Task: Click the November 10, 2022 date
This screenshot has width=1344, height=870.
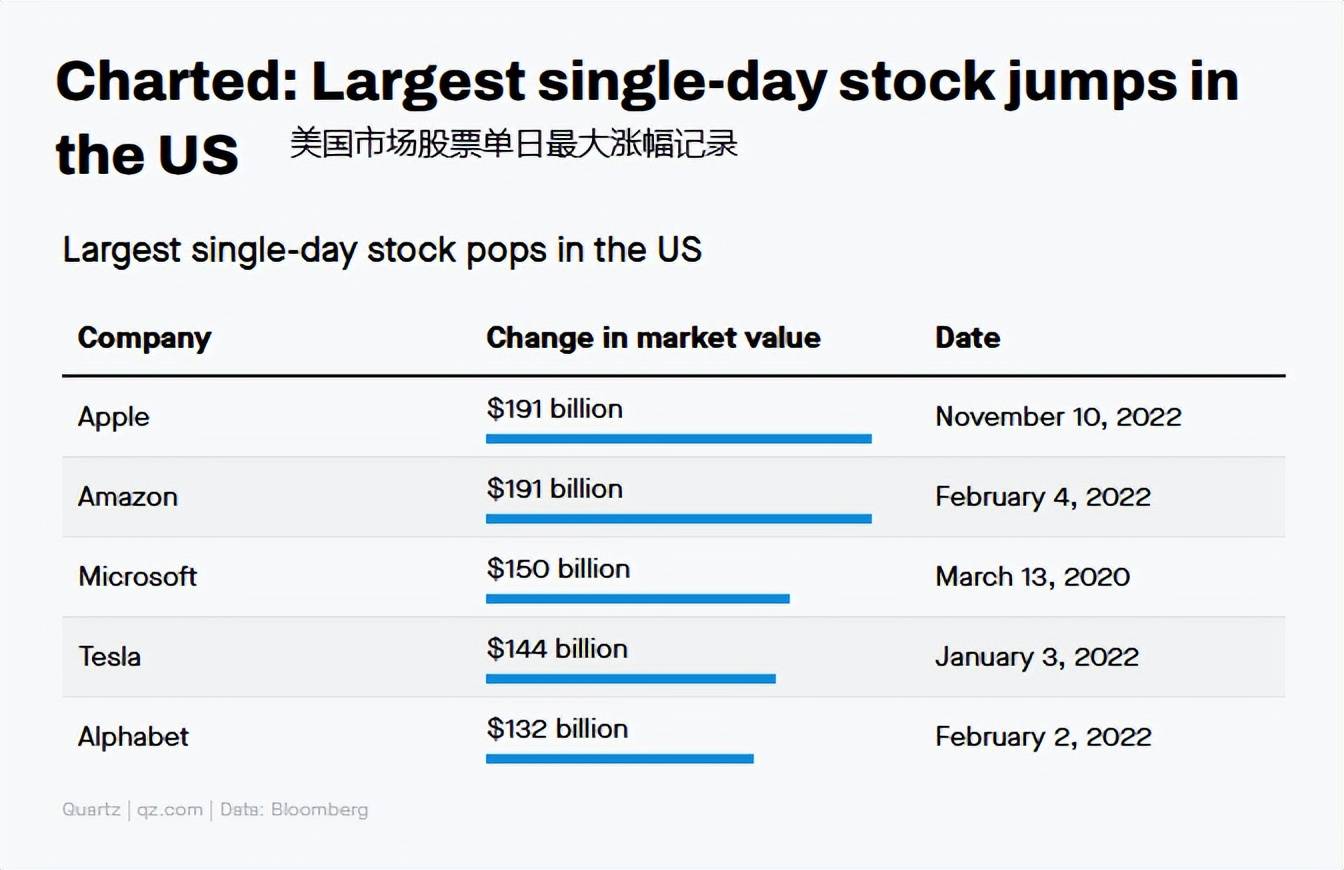Action: click(1058, 417)
